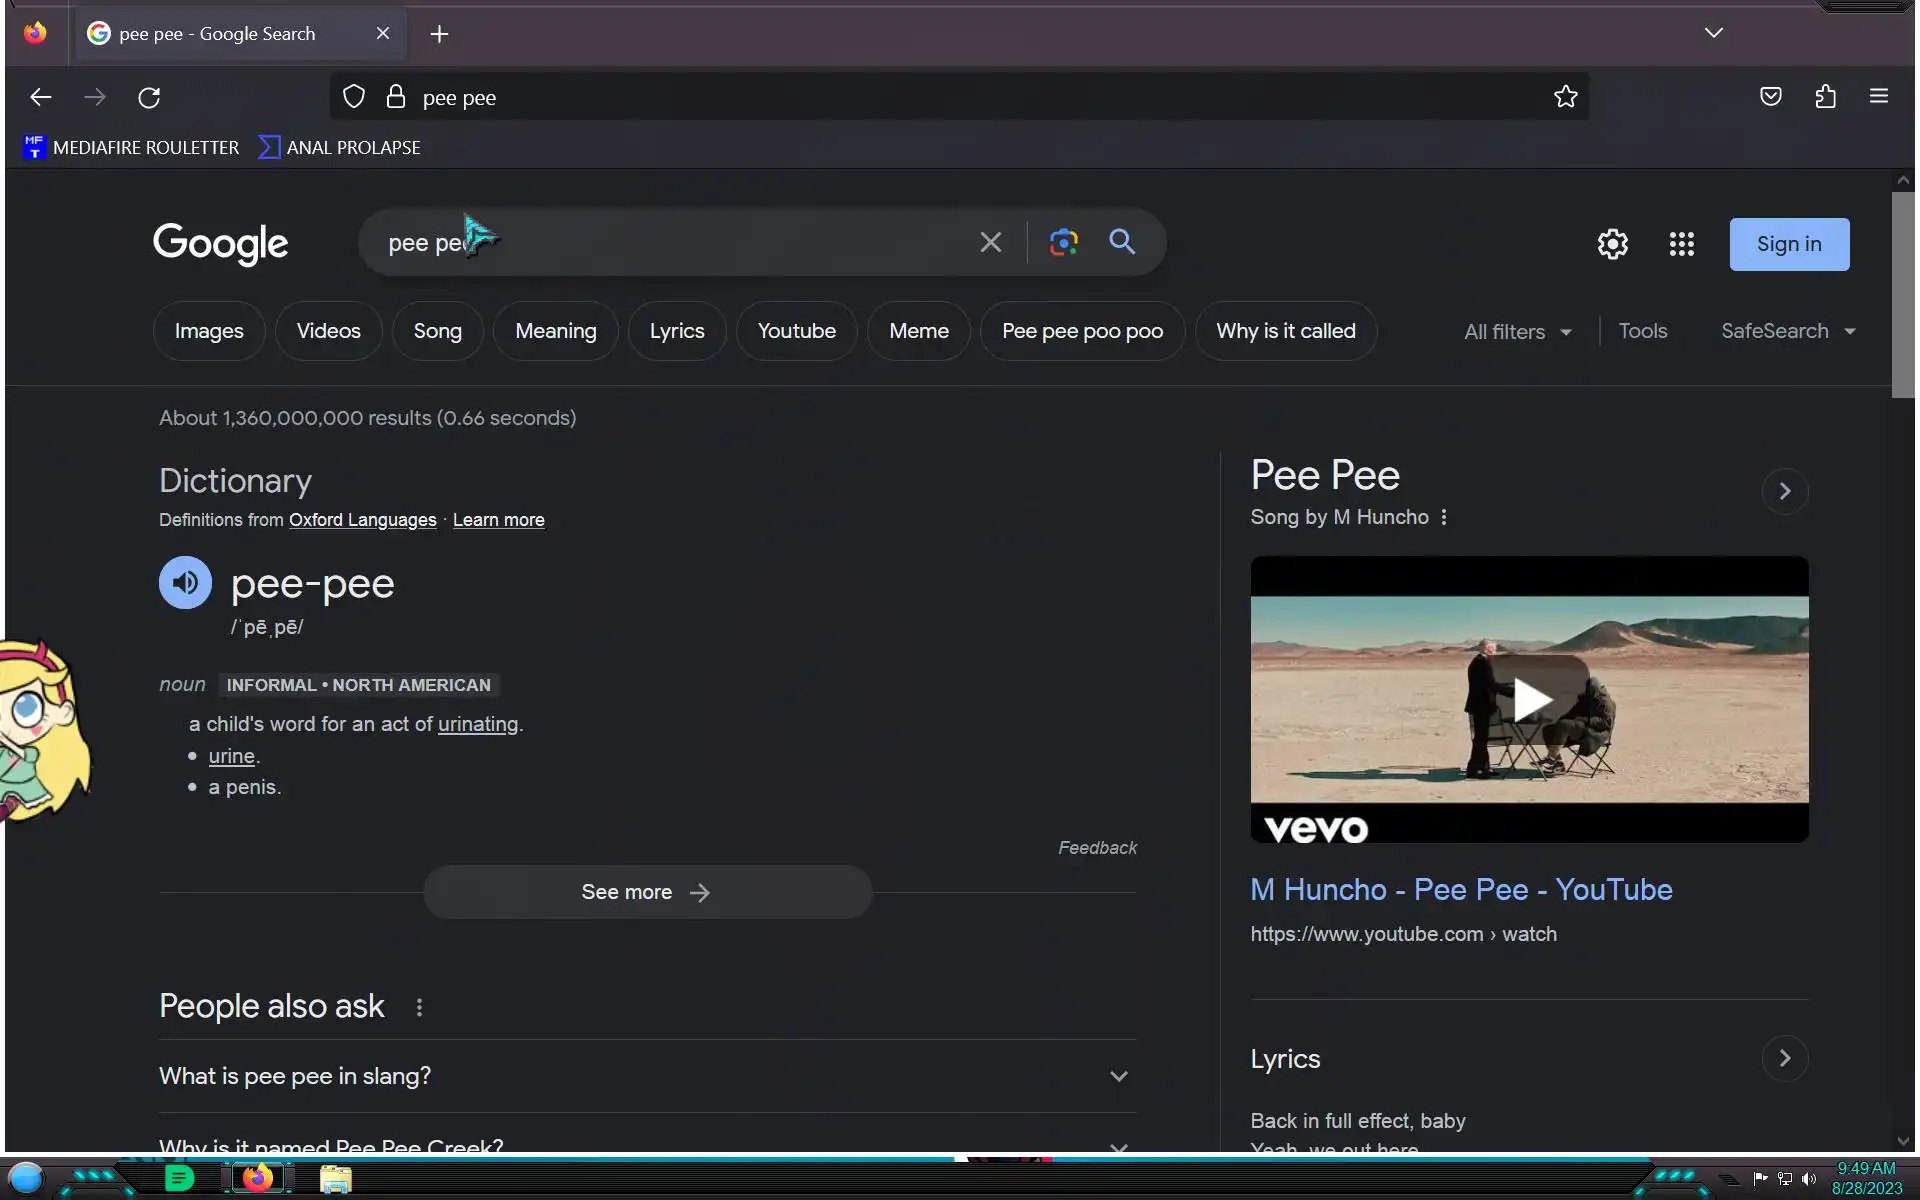Click the page vertical scrollbar thumb

click(1902, 295)
